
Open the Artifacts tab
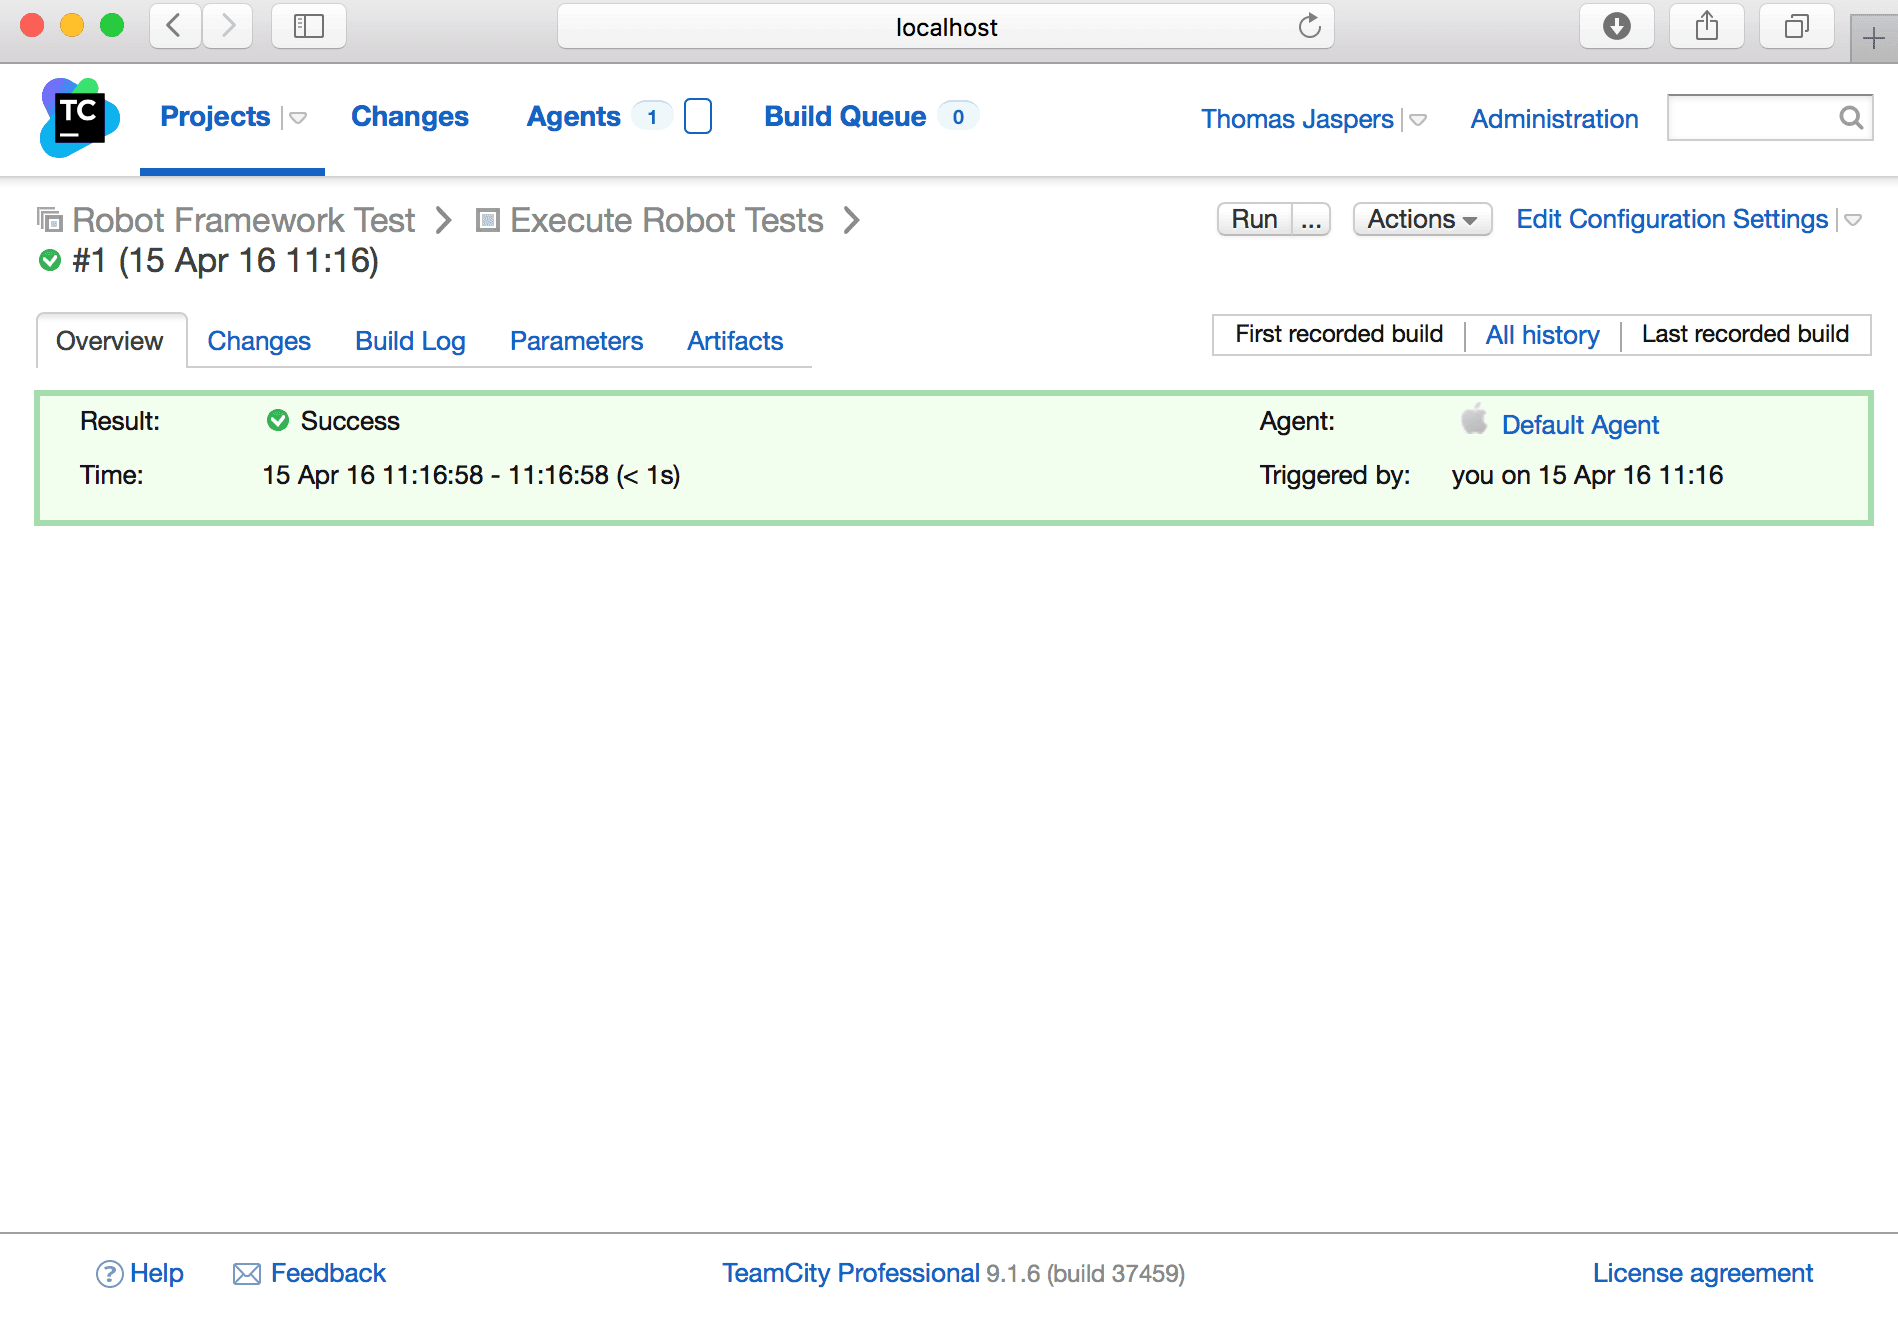tap(734, 341)
